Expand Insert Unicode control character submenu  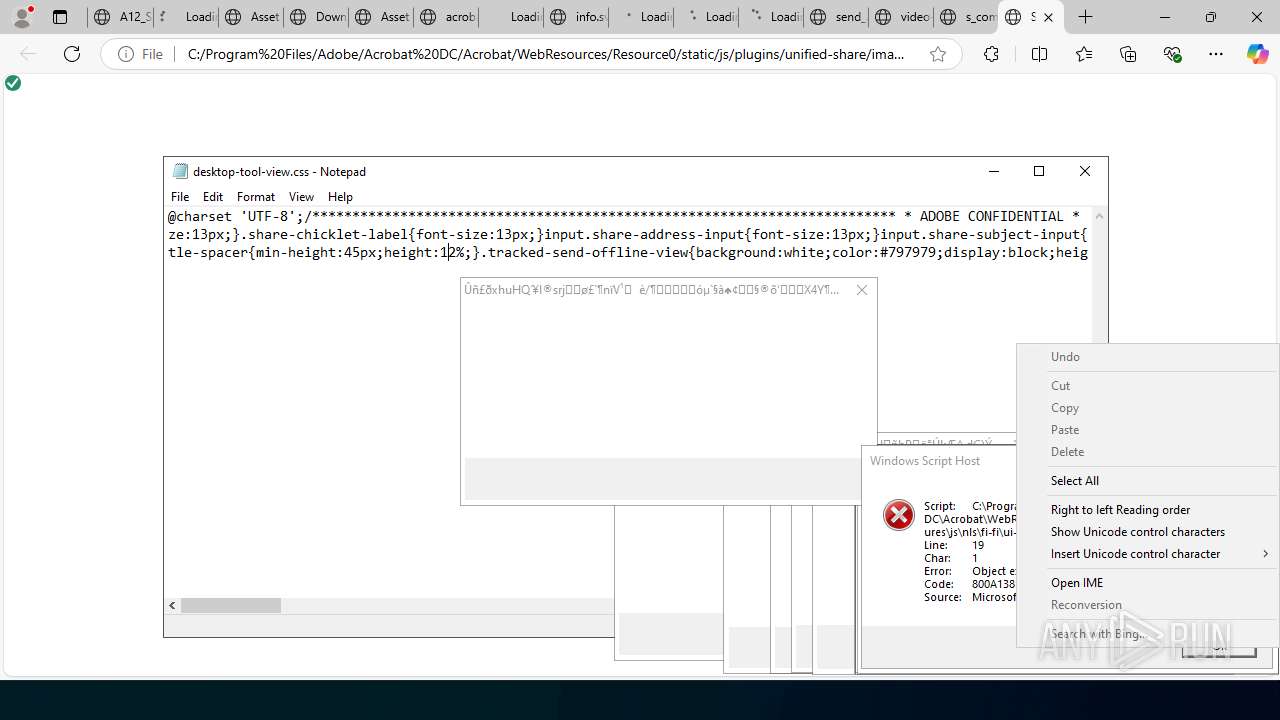pos(1148,554)
